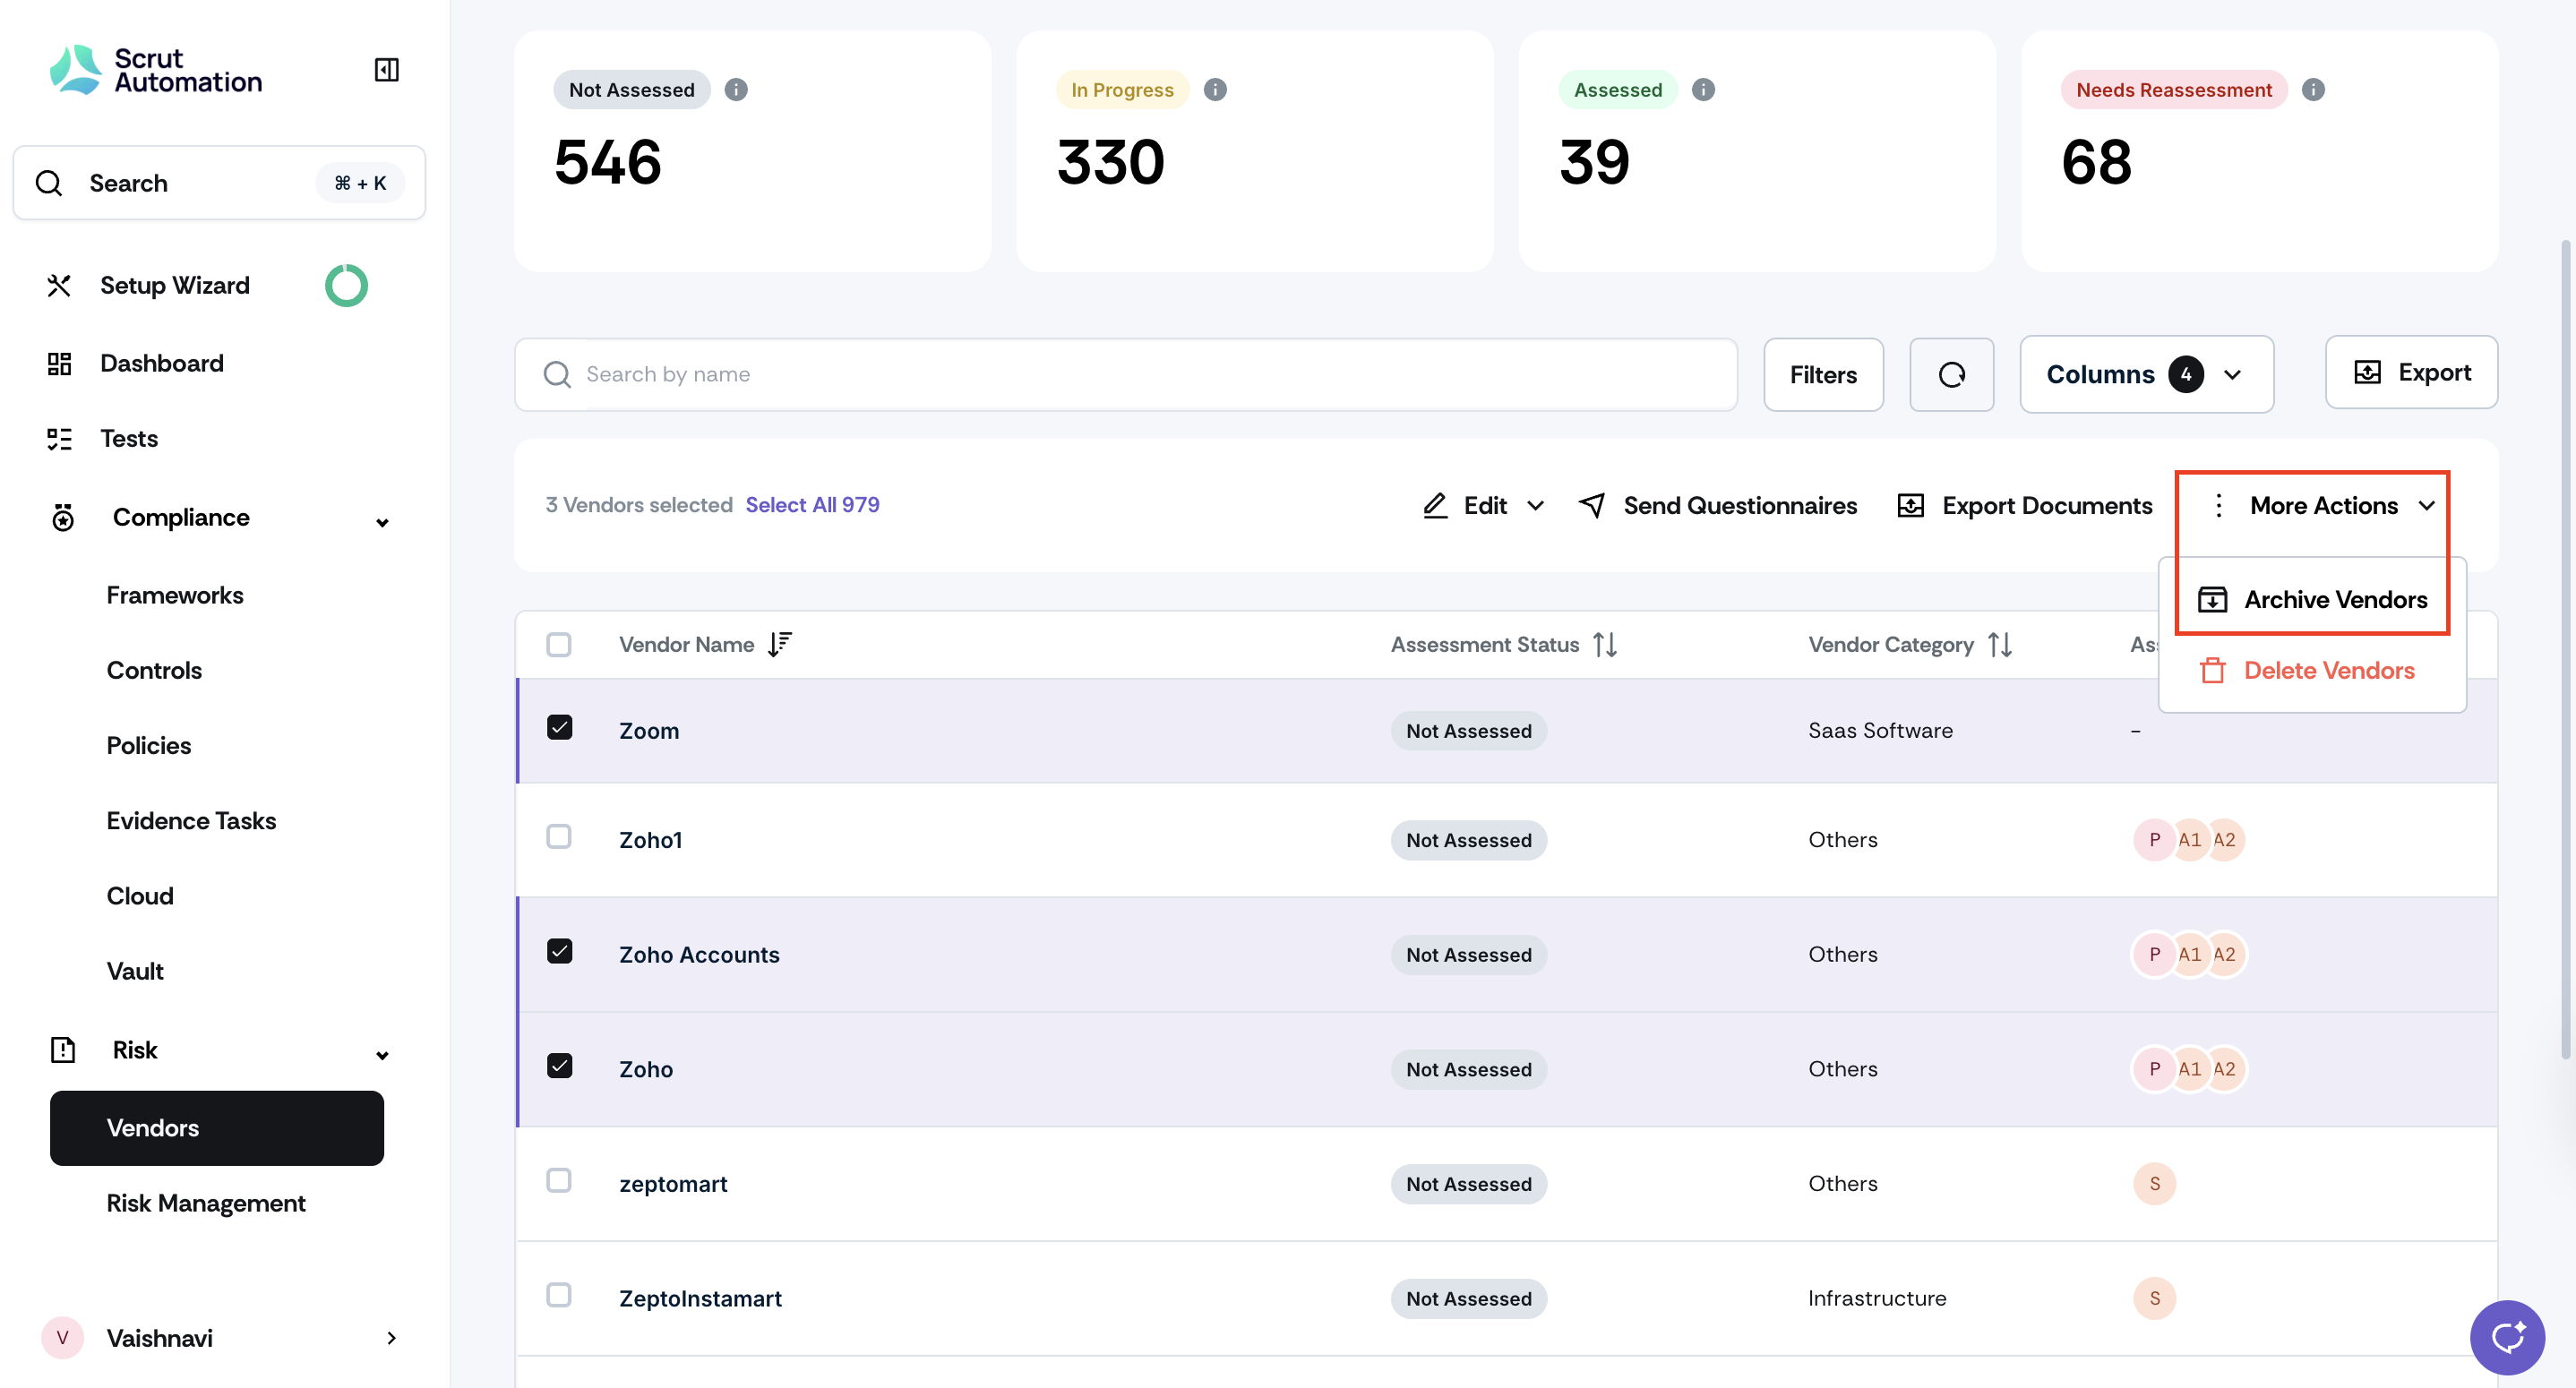This screenshot has width=2576, height=1388.
Task: Open Controls in the sidebar
Action: click(154, 670)
